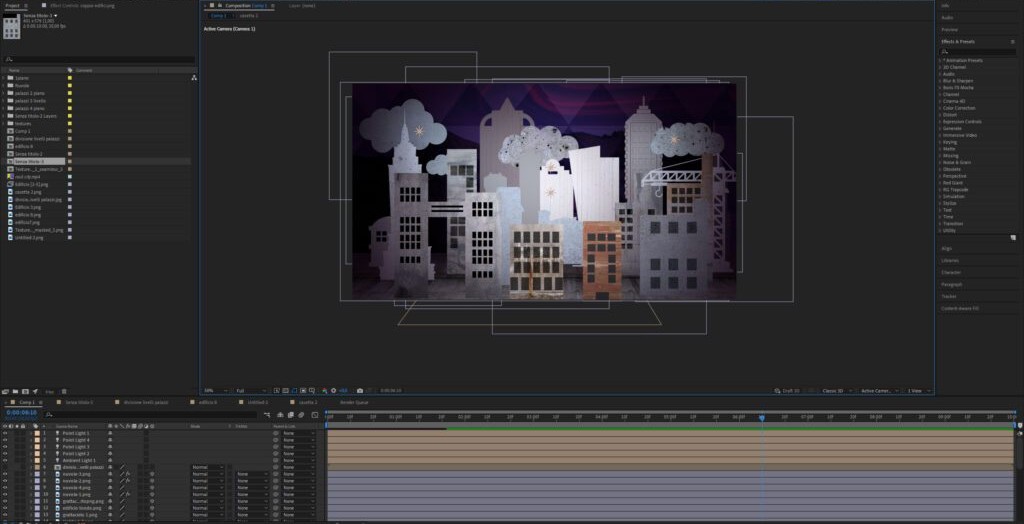
Task: Expand the Color Correction effects category
Action: tap(940, 108)
